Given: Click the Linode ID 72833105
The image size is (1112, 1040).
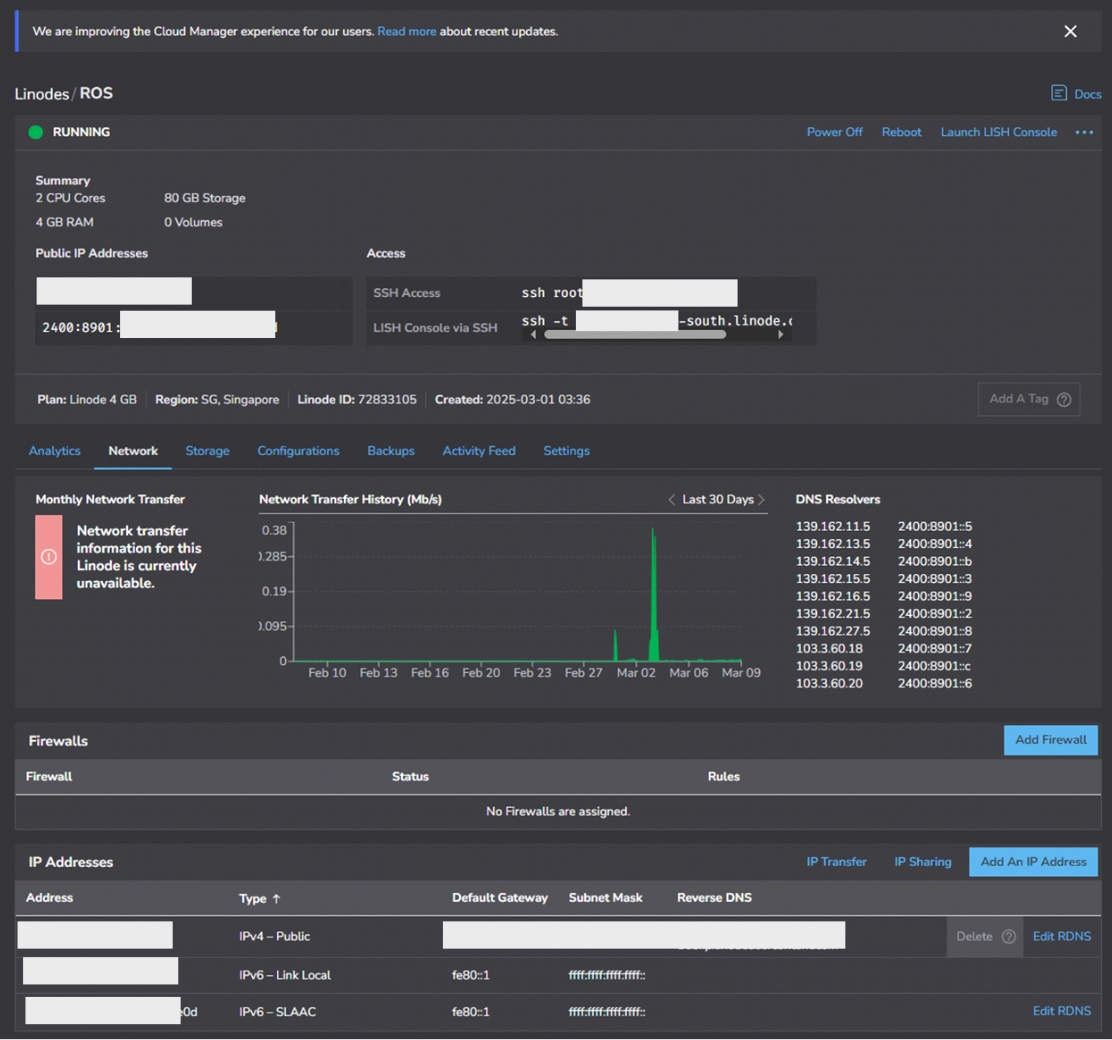Looking at the screenshot, I should pos(357,399).
